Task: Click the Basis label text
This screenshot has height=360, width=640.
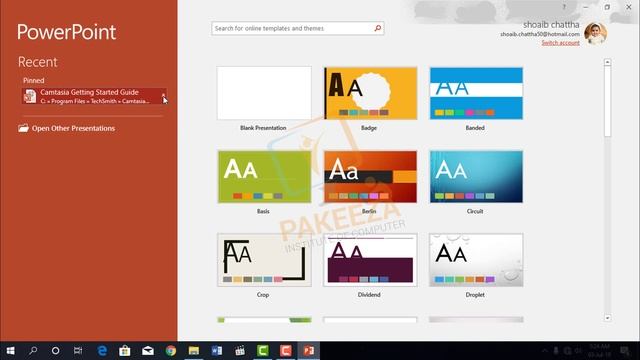Action: (x=263, y=211)
